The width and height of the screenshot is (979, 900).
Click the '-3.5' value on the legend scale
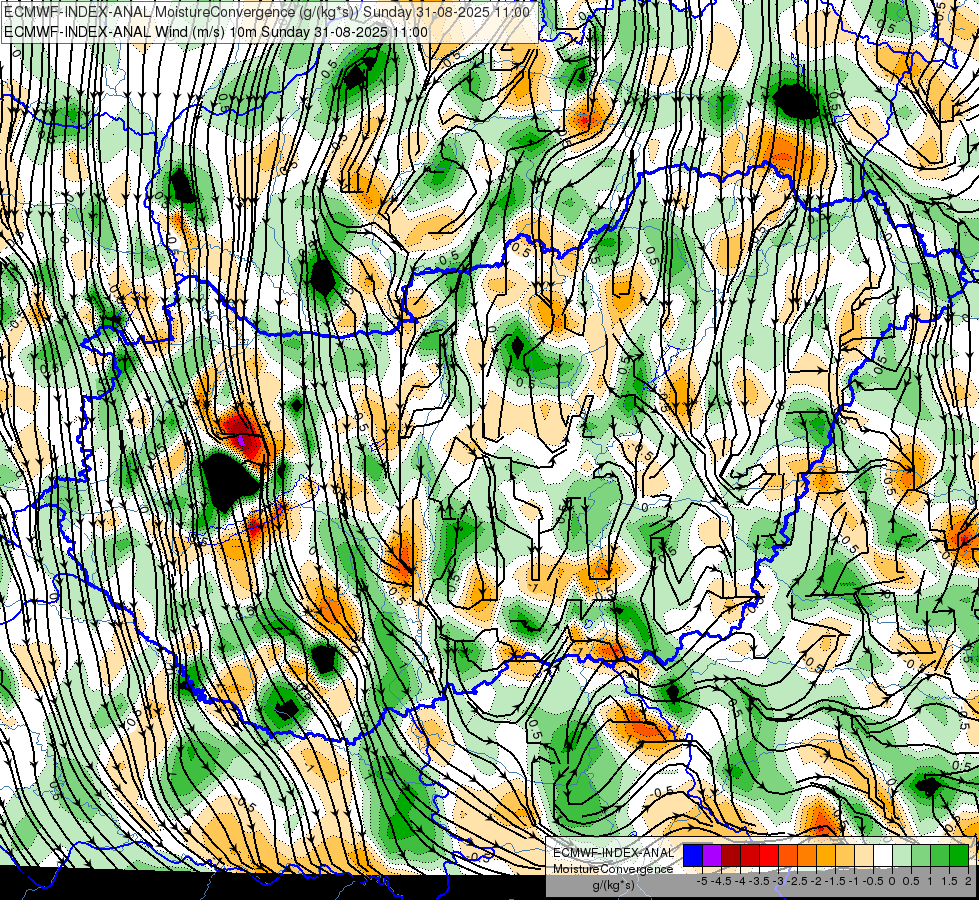[761, 881]
